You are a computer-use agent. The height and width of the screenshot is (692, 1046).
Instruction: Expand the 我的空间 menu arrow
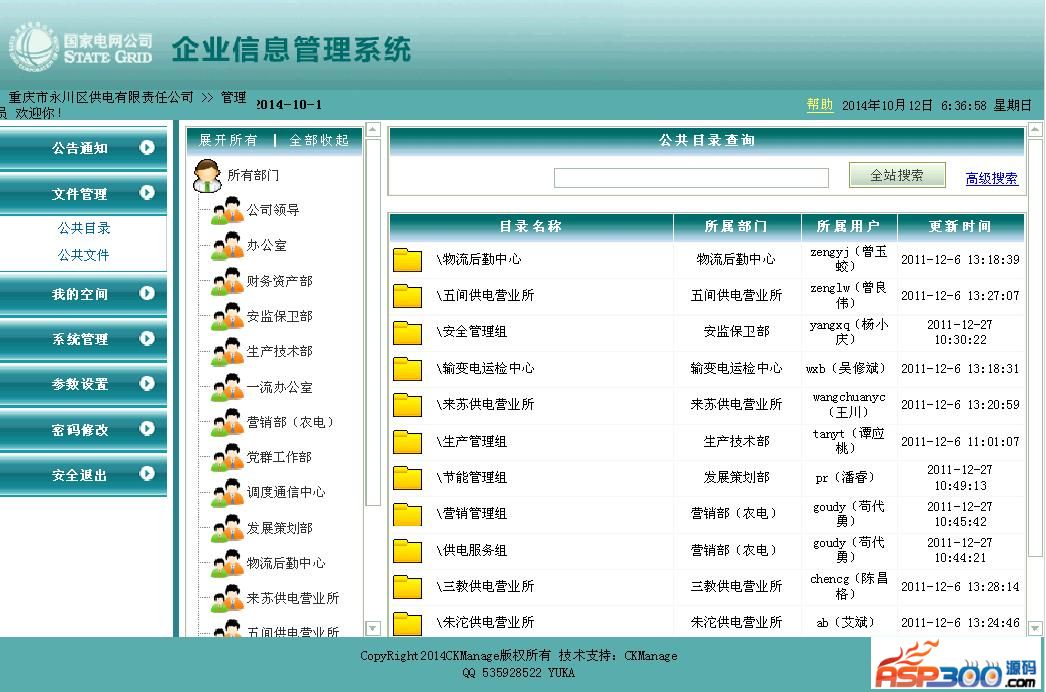pos(147,293)
